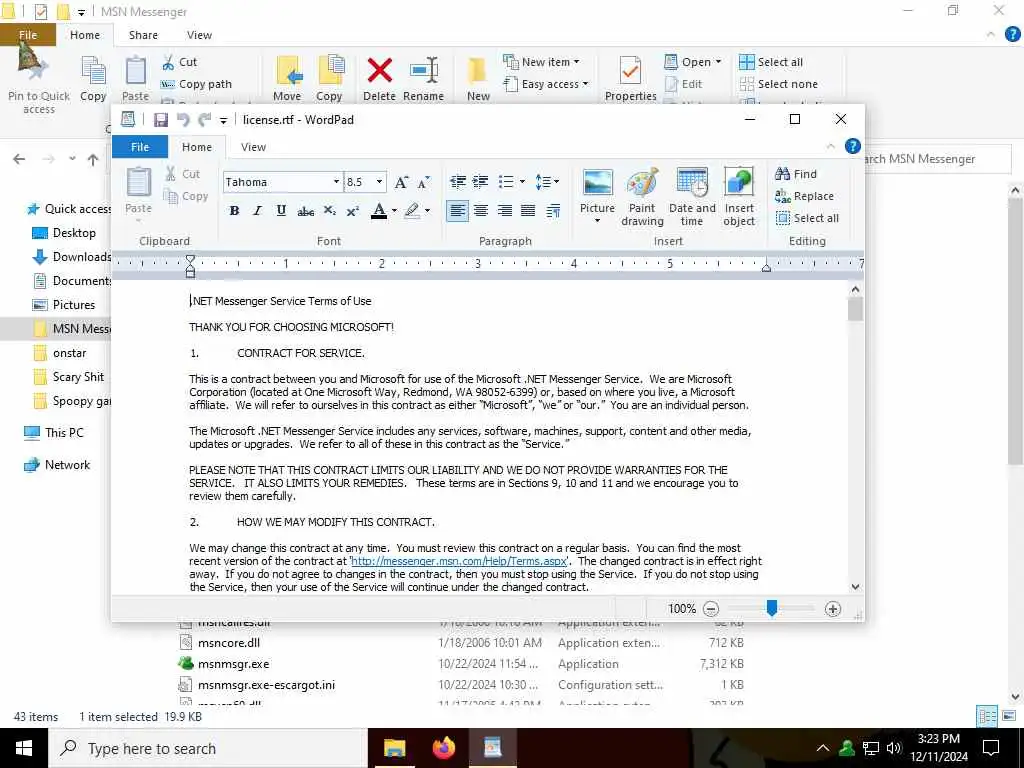The height and width of the screenshot is (768, 1024).
Task: Click the WordPad Redo arrow icon
Action: pos(204,120)
